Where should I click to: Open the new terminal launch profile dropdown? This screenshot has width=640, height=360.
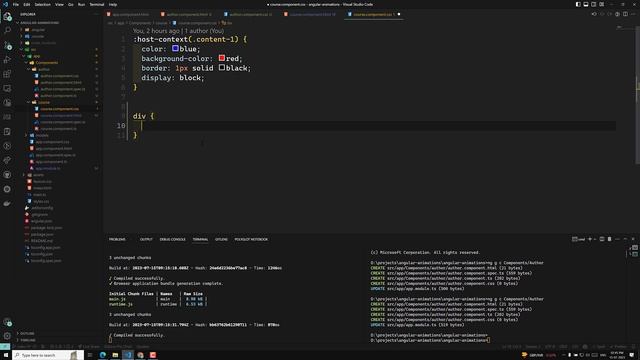tap(595, 239)
